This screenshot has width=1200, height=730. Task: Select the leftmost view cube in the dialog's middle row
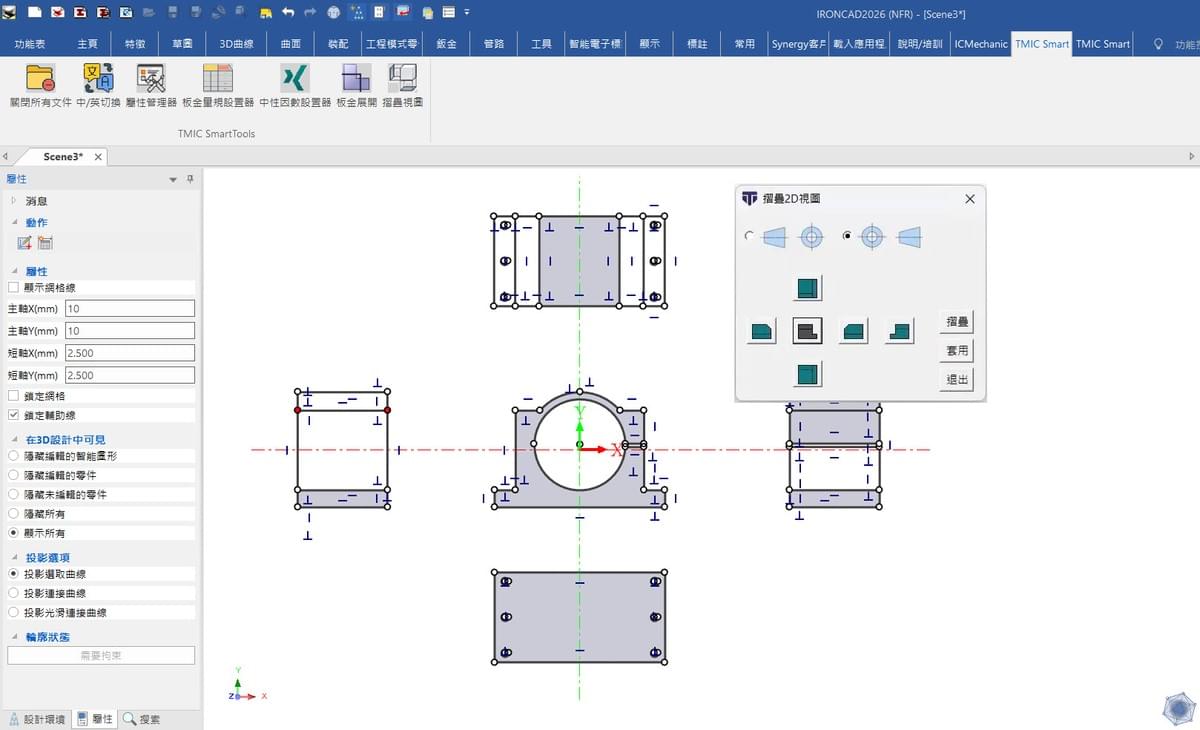click(762, 331)
